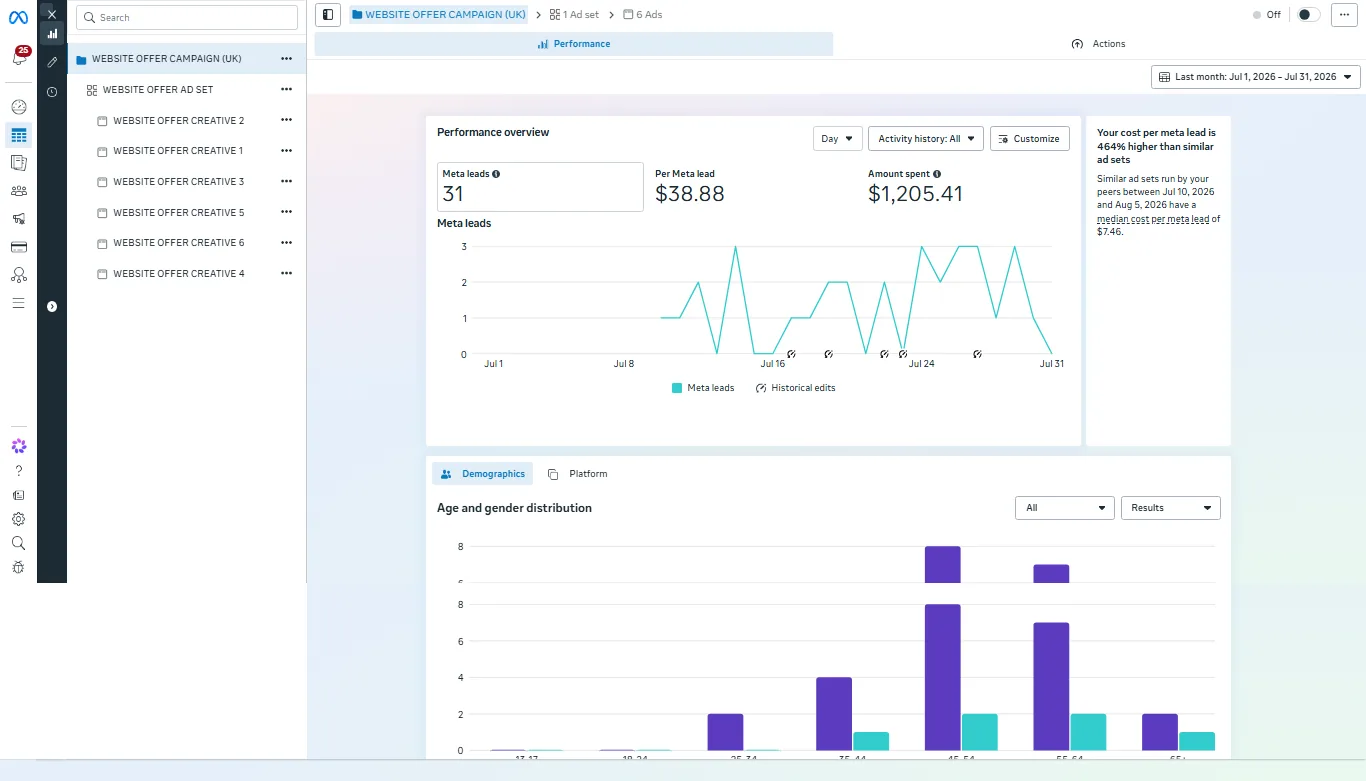Open options for WEBSITE OFFER CREATIVE 1
This screenshot has width=1366, height=781.
click(x=286, y=150)
